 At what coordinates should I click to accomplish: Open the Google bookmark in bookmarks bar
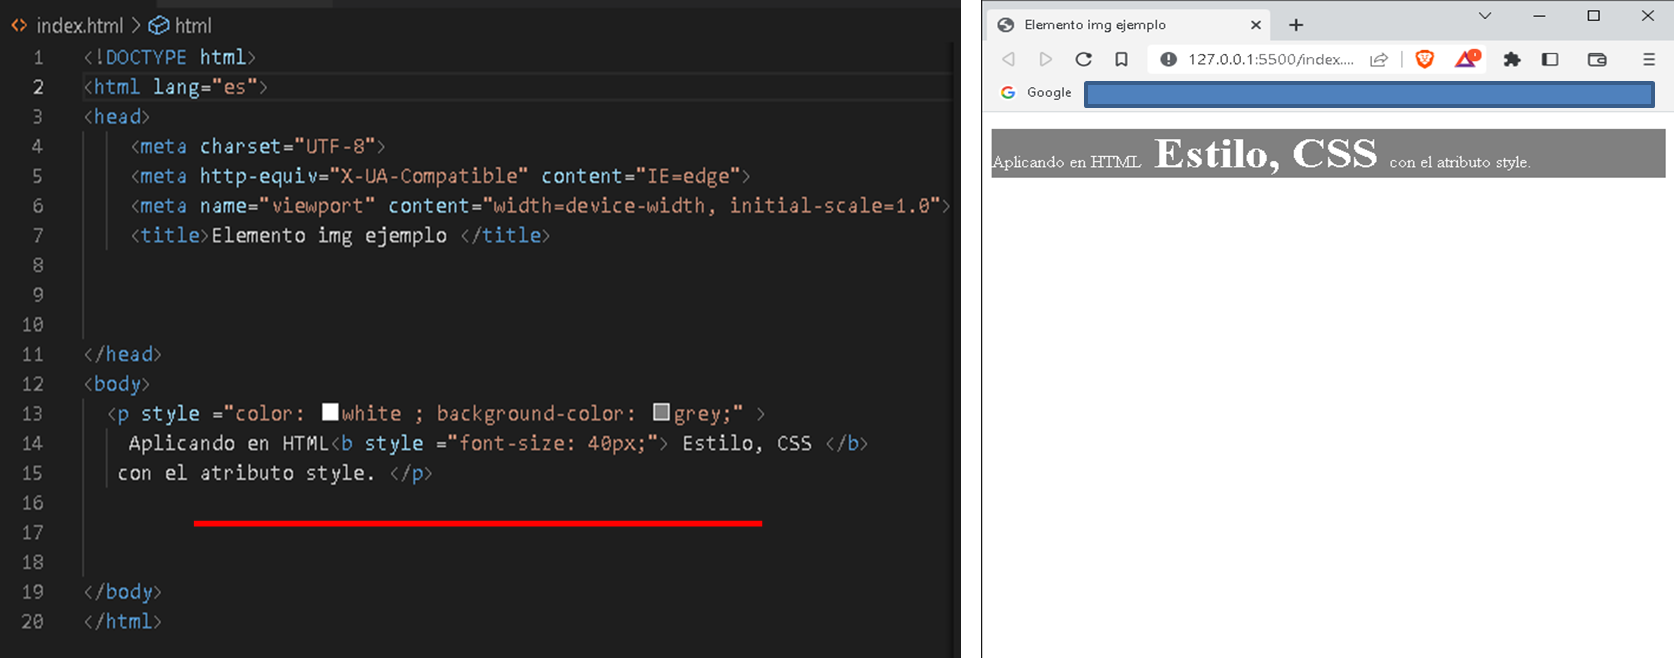(x=1037, y=92)
